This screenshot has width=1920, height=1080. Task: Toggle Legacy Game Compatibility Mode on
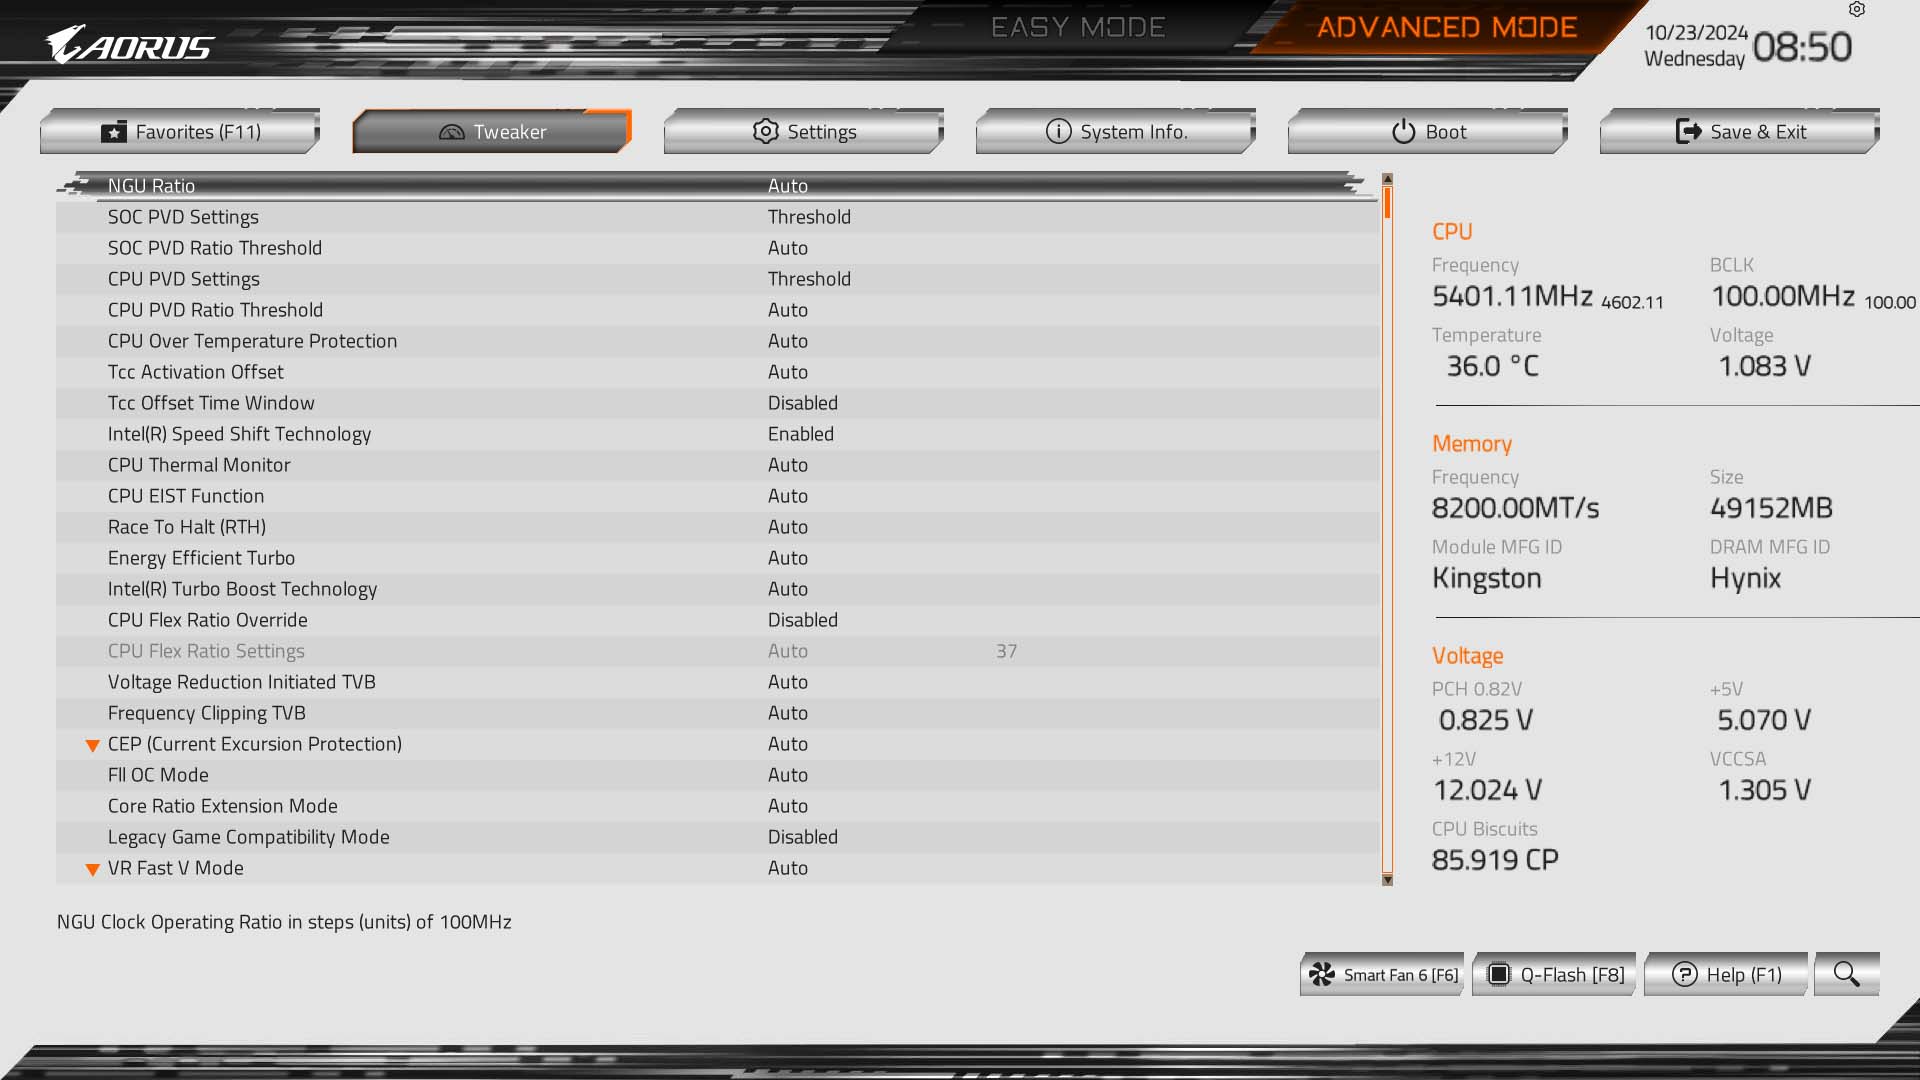[x=802, y=836]
